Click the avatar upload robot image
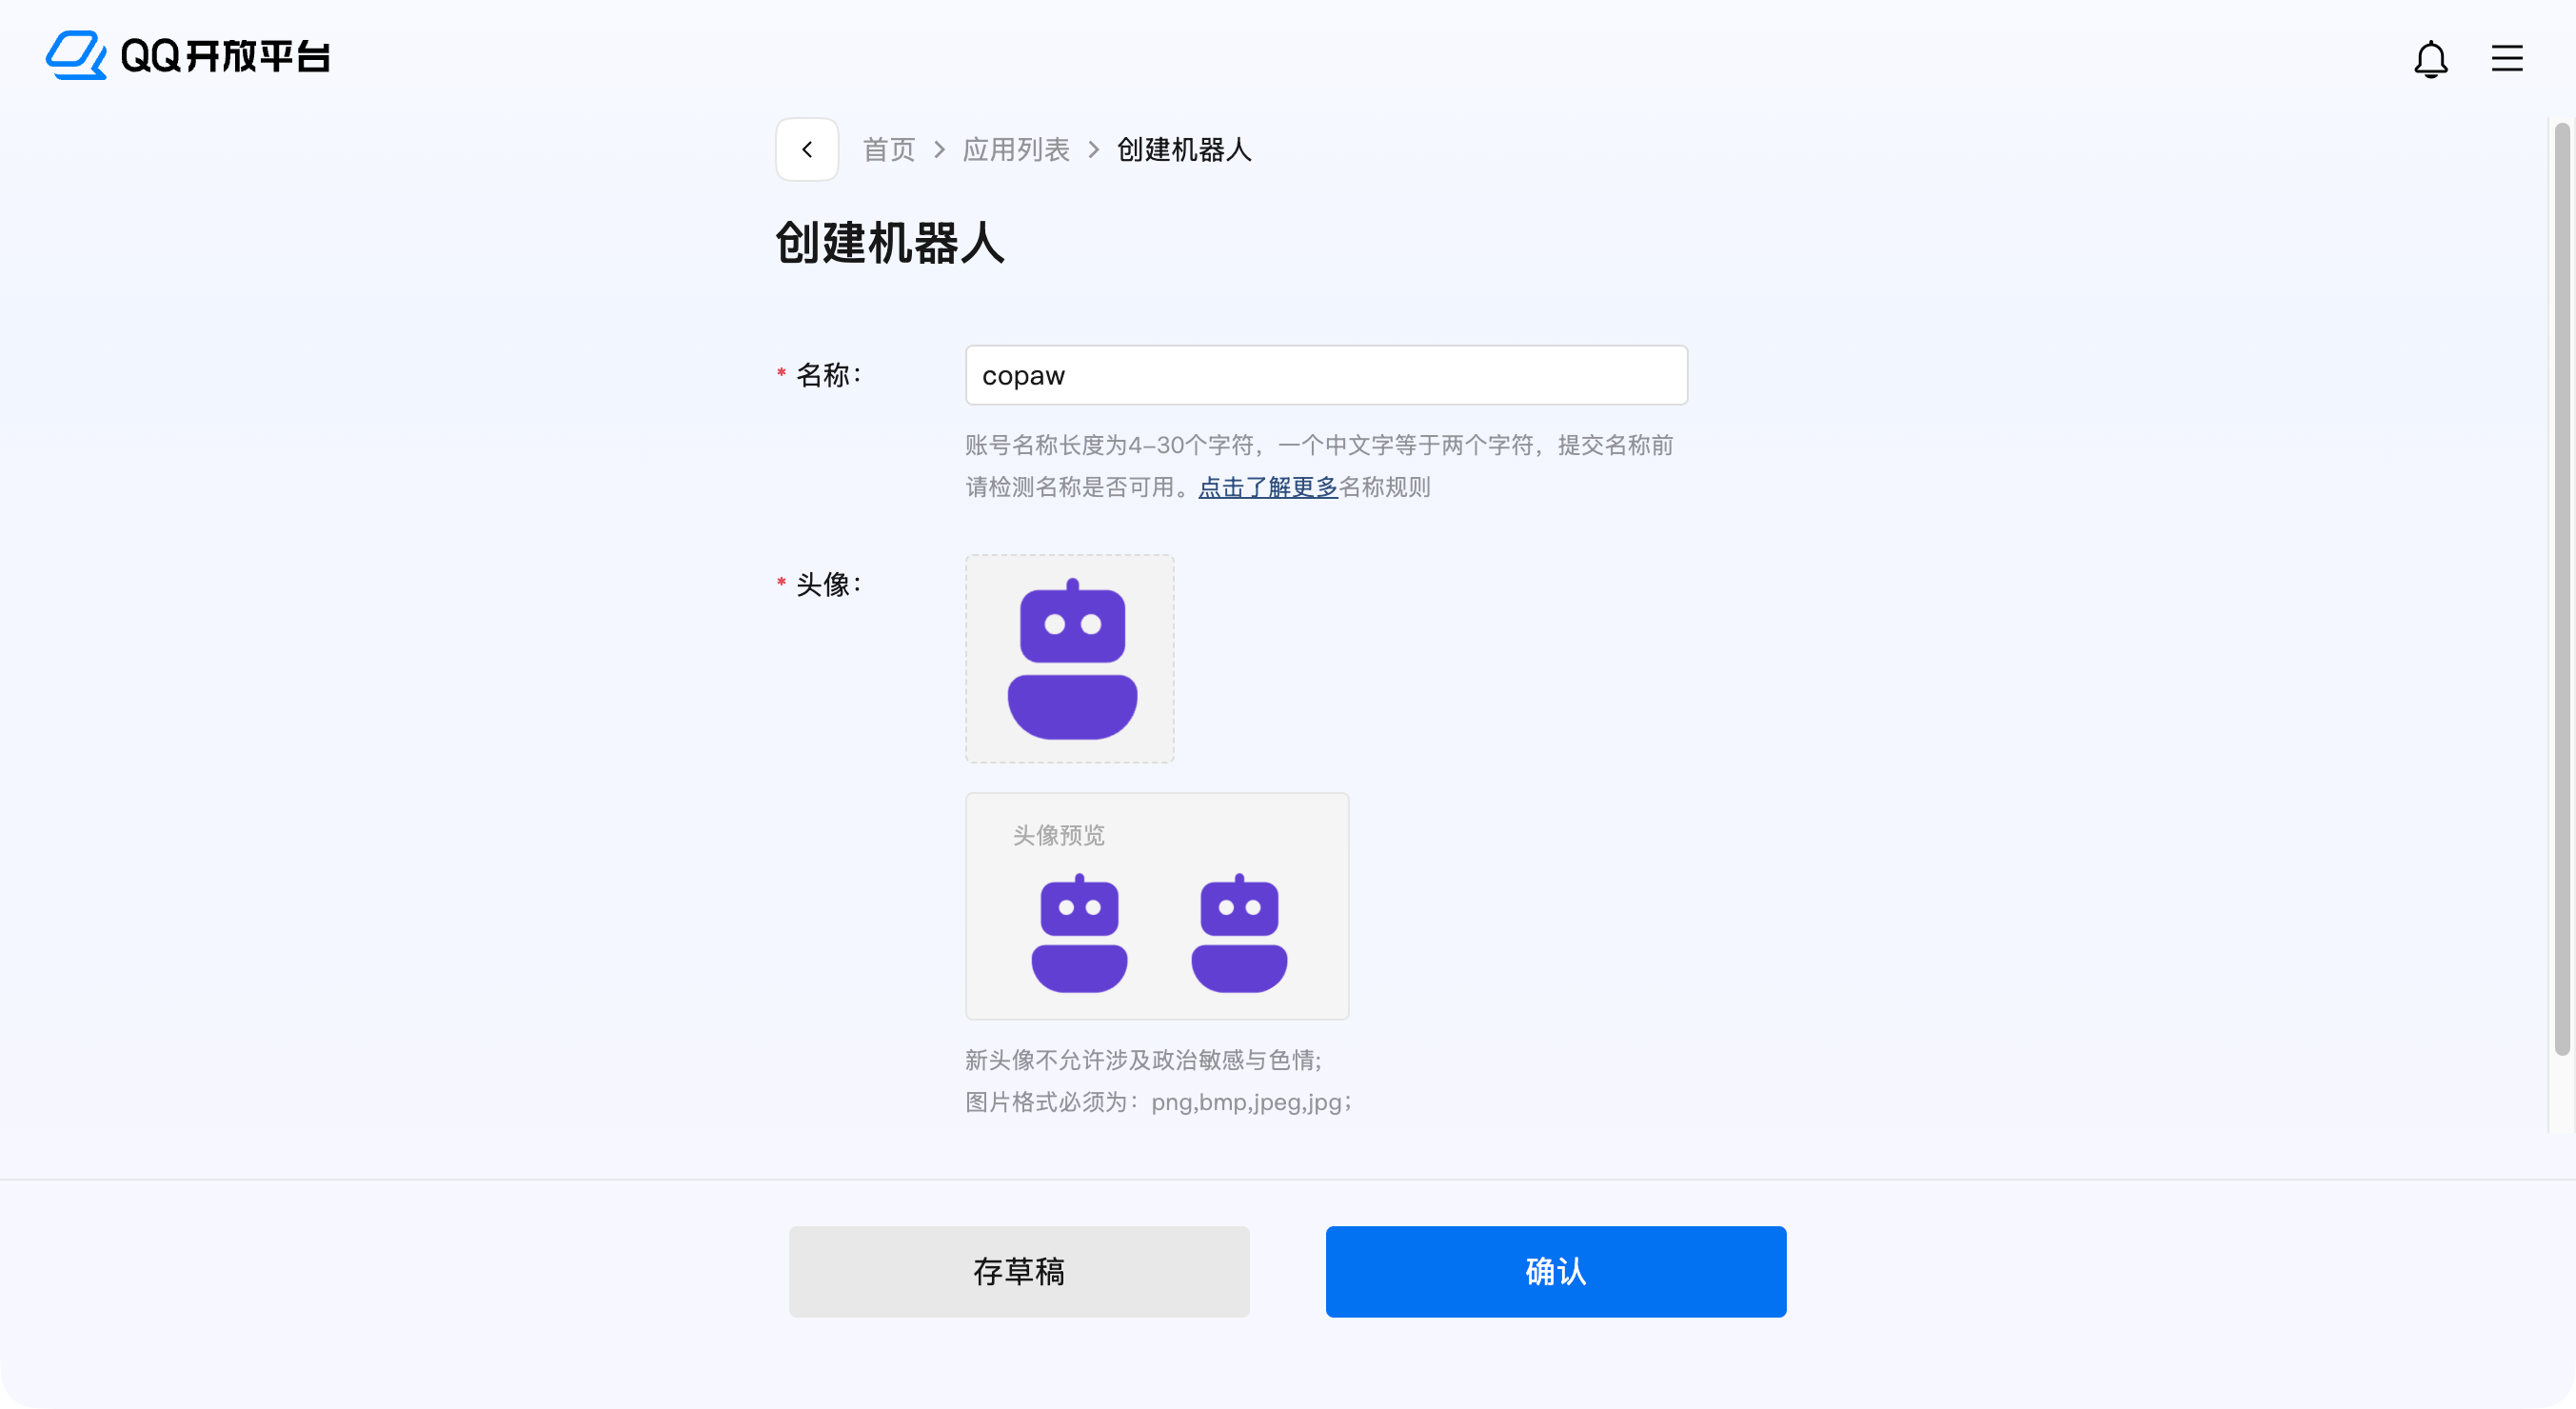The width and height of the screenshot is (2576, 1409). (x=1070, y=659)
